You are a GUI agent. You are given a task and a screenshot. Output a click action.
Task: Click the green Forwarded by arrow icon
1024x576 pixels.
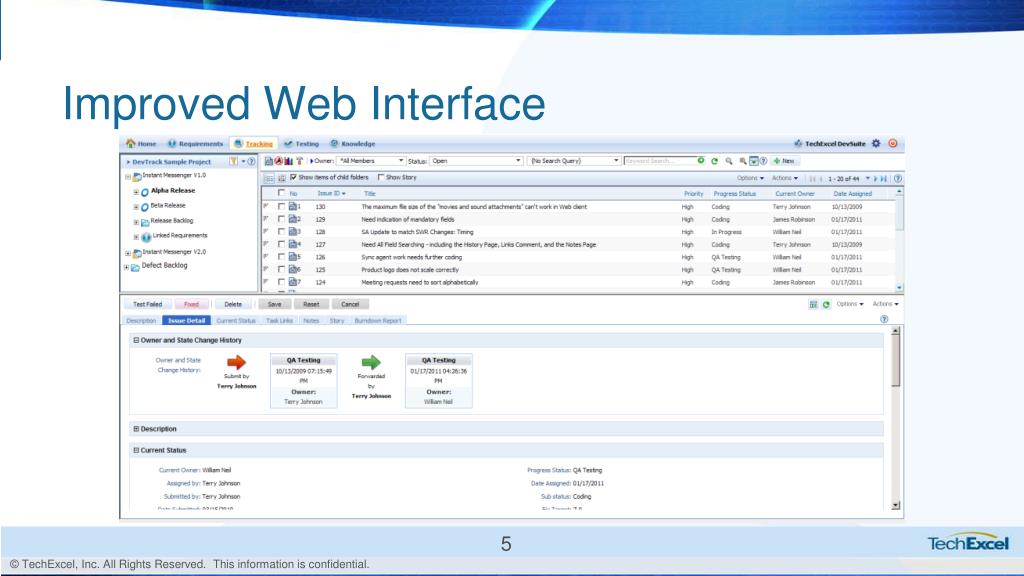click(x=371, y=362)
